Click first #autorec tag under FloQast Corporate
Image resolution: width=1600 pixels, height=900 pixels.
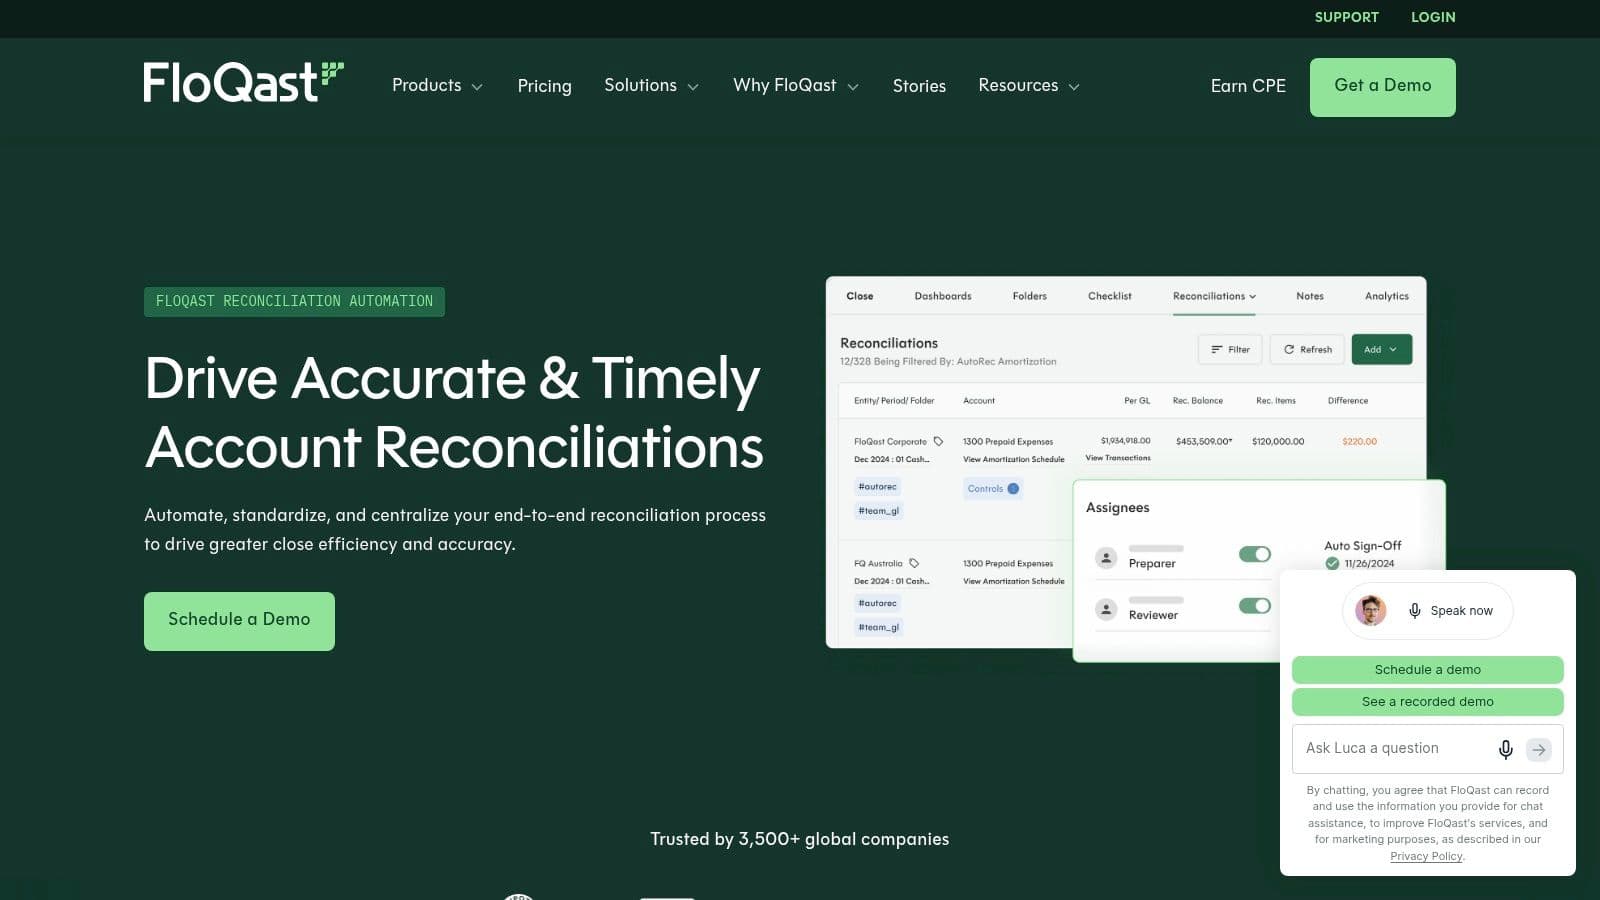[877, 487]
